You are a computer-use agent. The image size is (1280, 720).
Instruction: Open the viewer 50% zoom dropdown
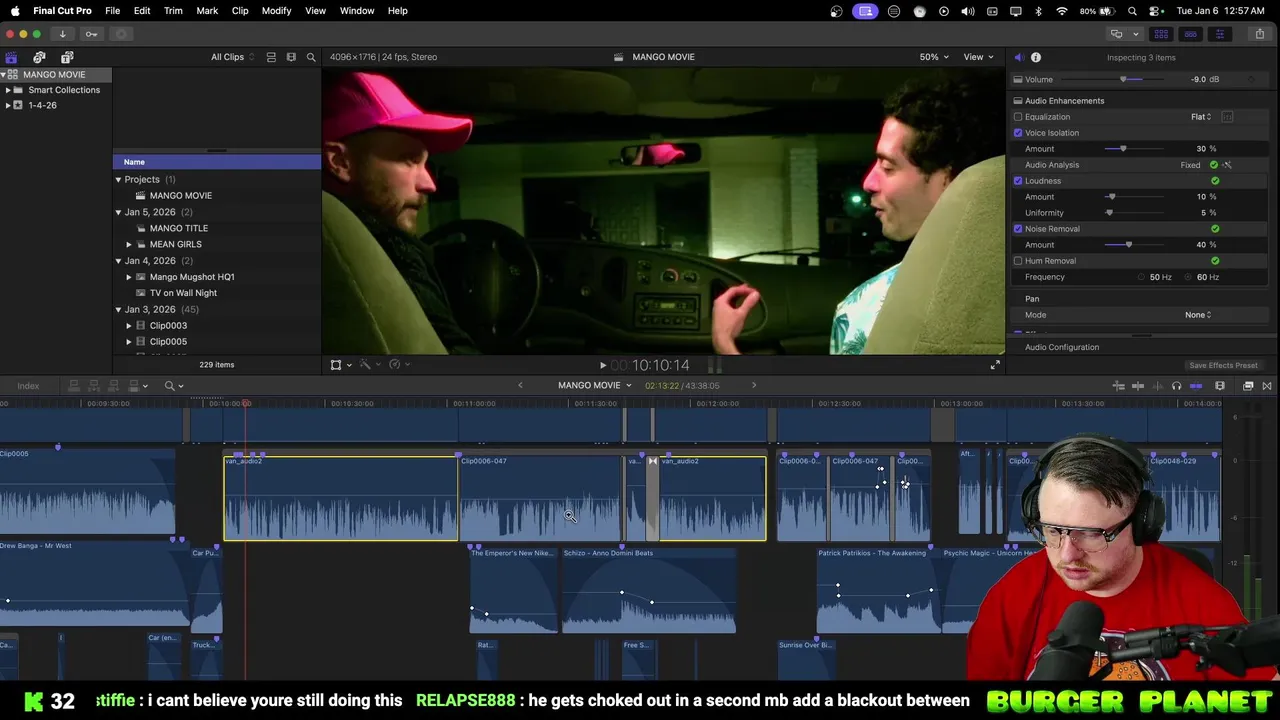[x=934, y=57]
